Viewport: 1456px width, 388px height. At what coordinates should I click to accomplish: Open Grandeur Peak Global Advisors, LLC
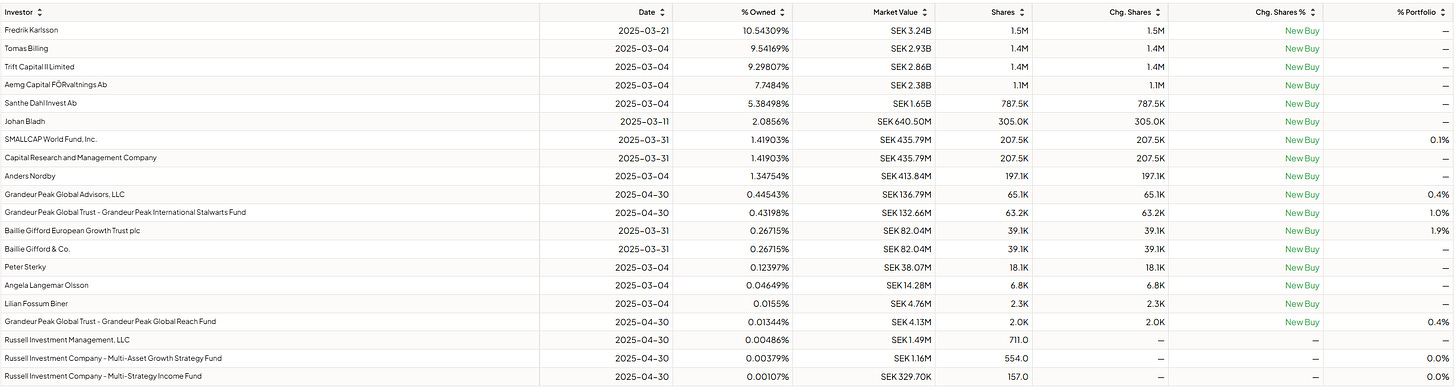(65, 194)
